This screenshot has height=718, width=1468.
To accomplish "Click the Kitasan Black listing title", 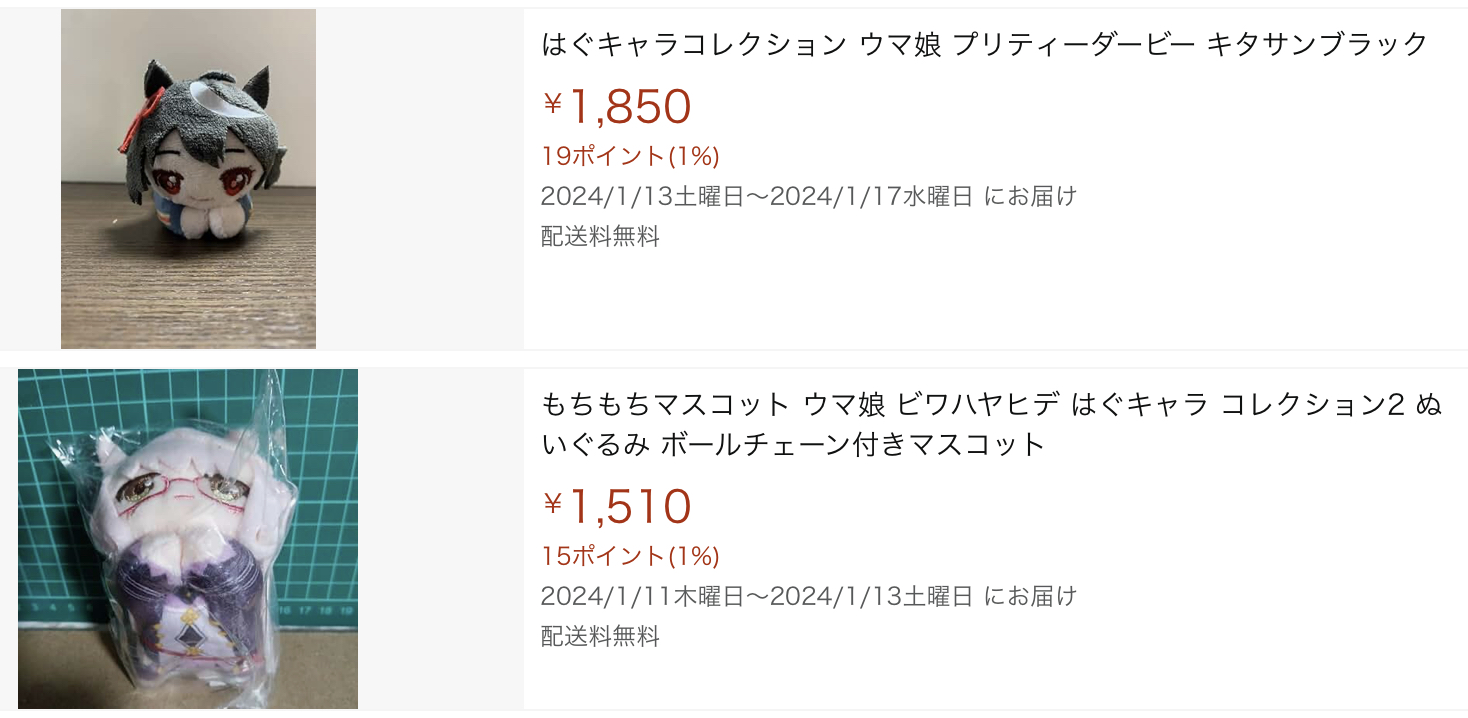I will (984, 44).
